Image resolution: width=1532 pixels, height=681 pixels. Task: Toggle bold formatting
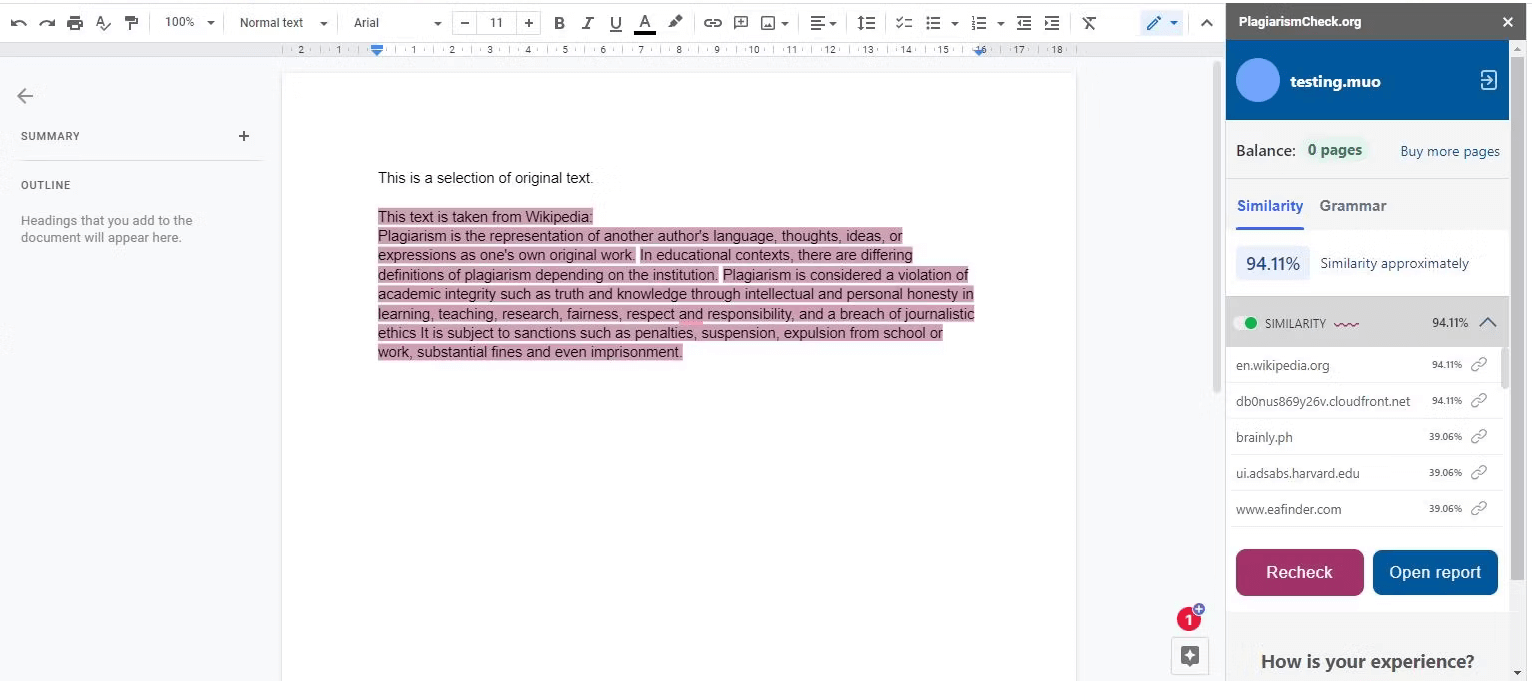559,23
